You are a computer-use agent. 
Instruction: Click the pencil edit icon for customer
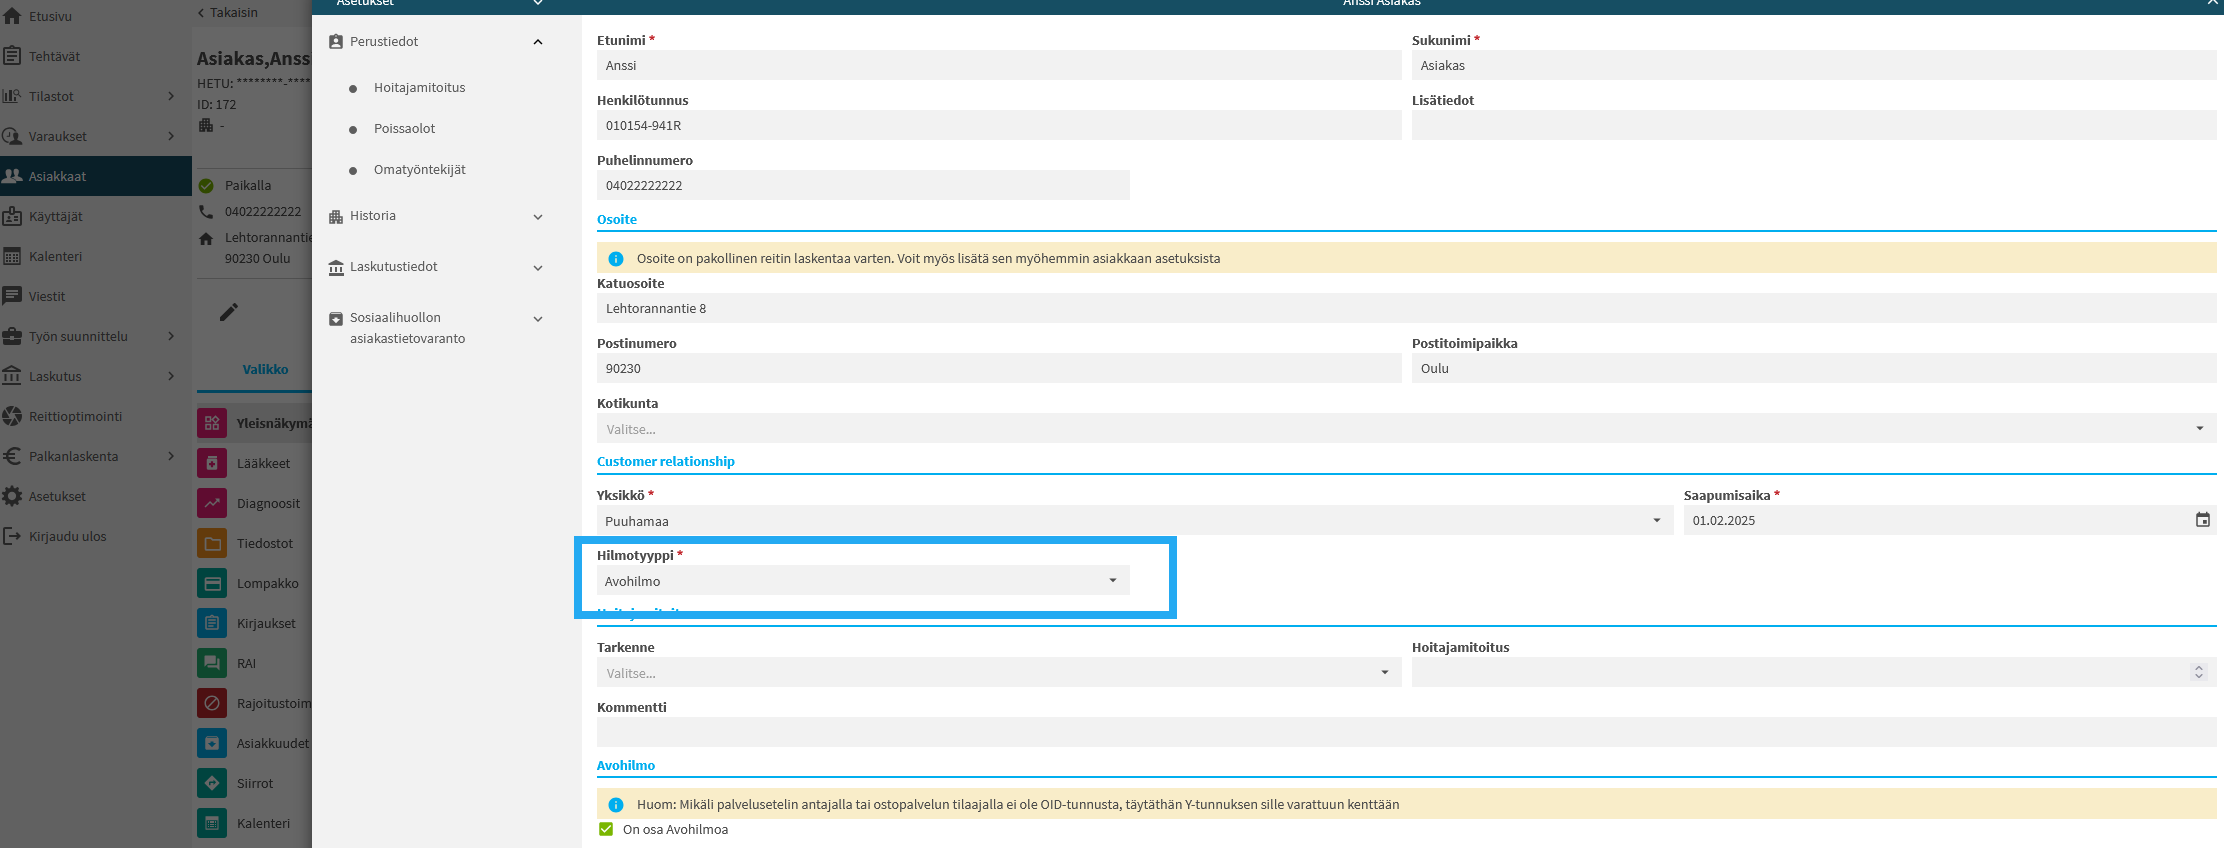coord(229,312)
